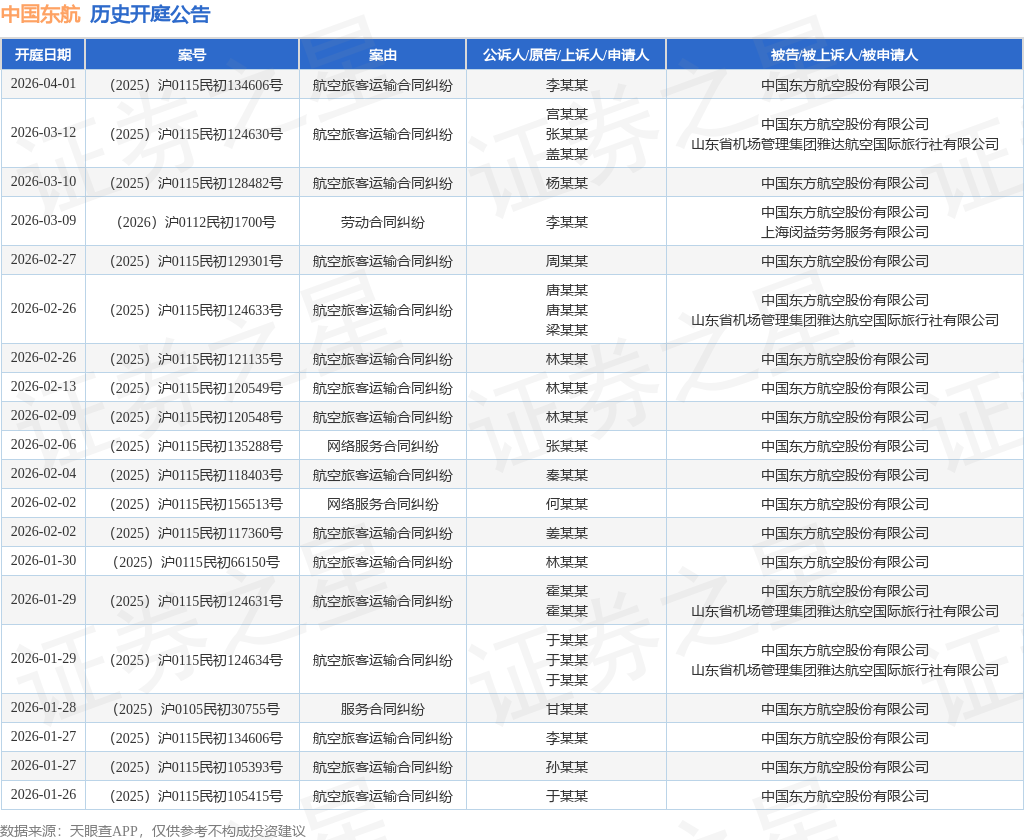Click the 服务合同纠纷 cause in 2026-01-28 row
The image size is (1024, 840).
click(x=382, y=709)
